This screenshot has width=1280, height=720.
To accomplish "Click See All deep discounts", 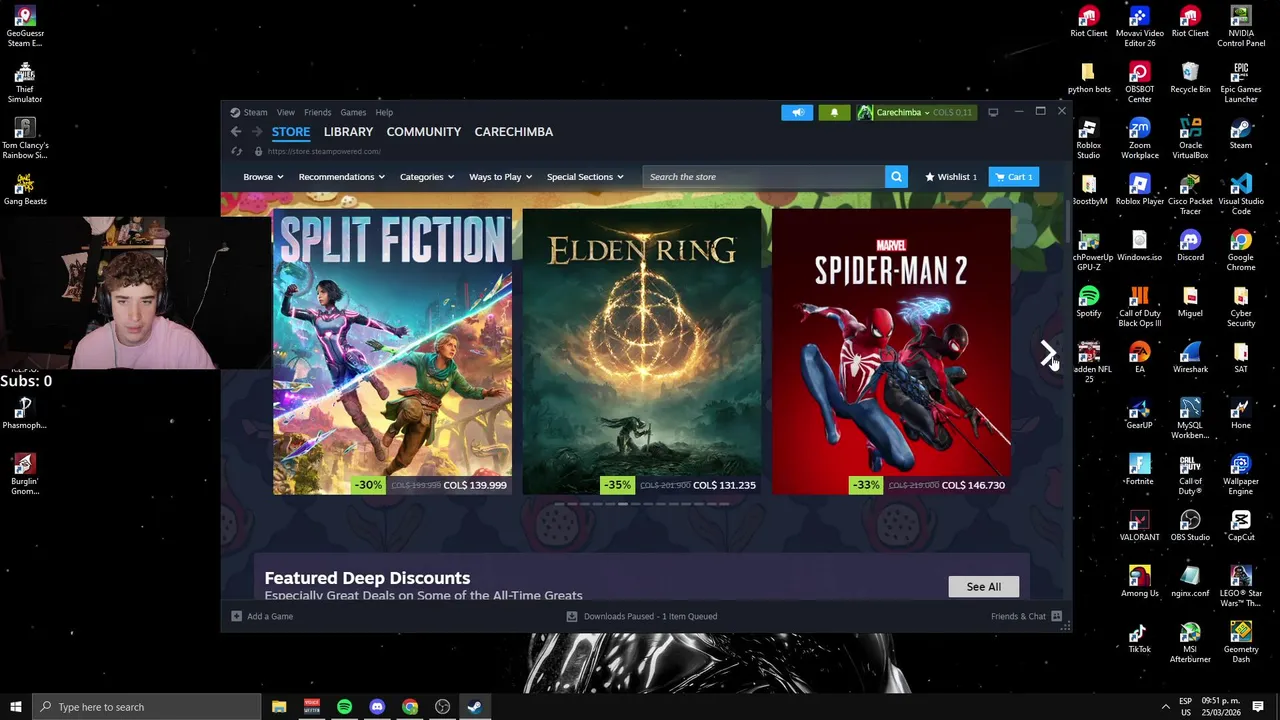I will [983, 587].
